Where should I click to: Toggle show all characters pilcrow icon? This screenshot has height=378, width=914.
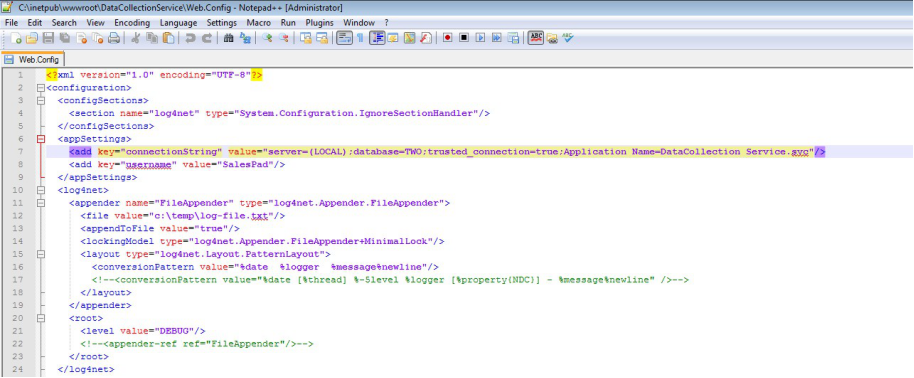click(360, 38)
